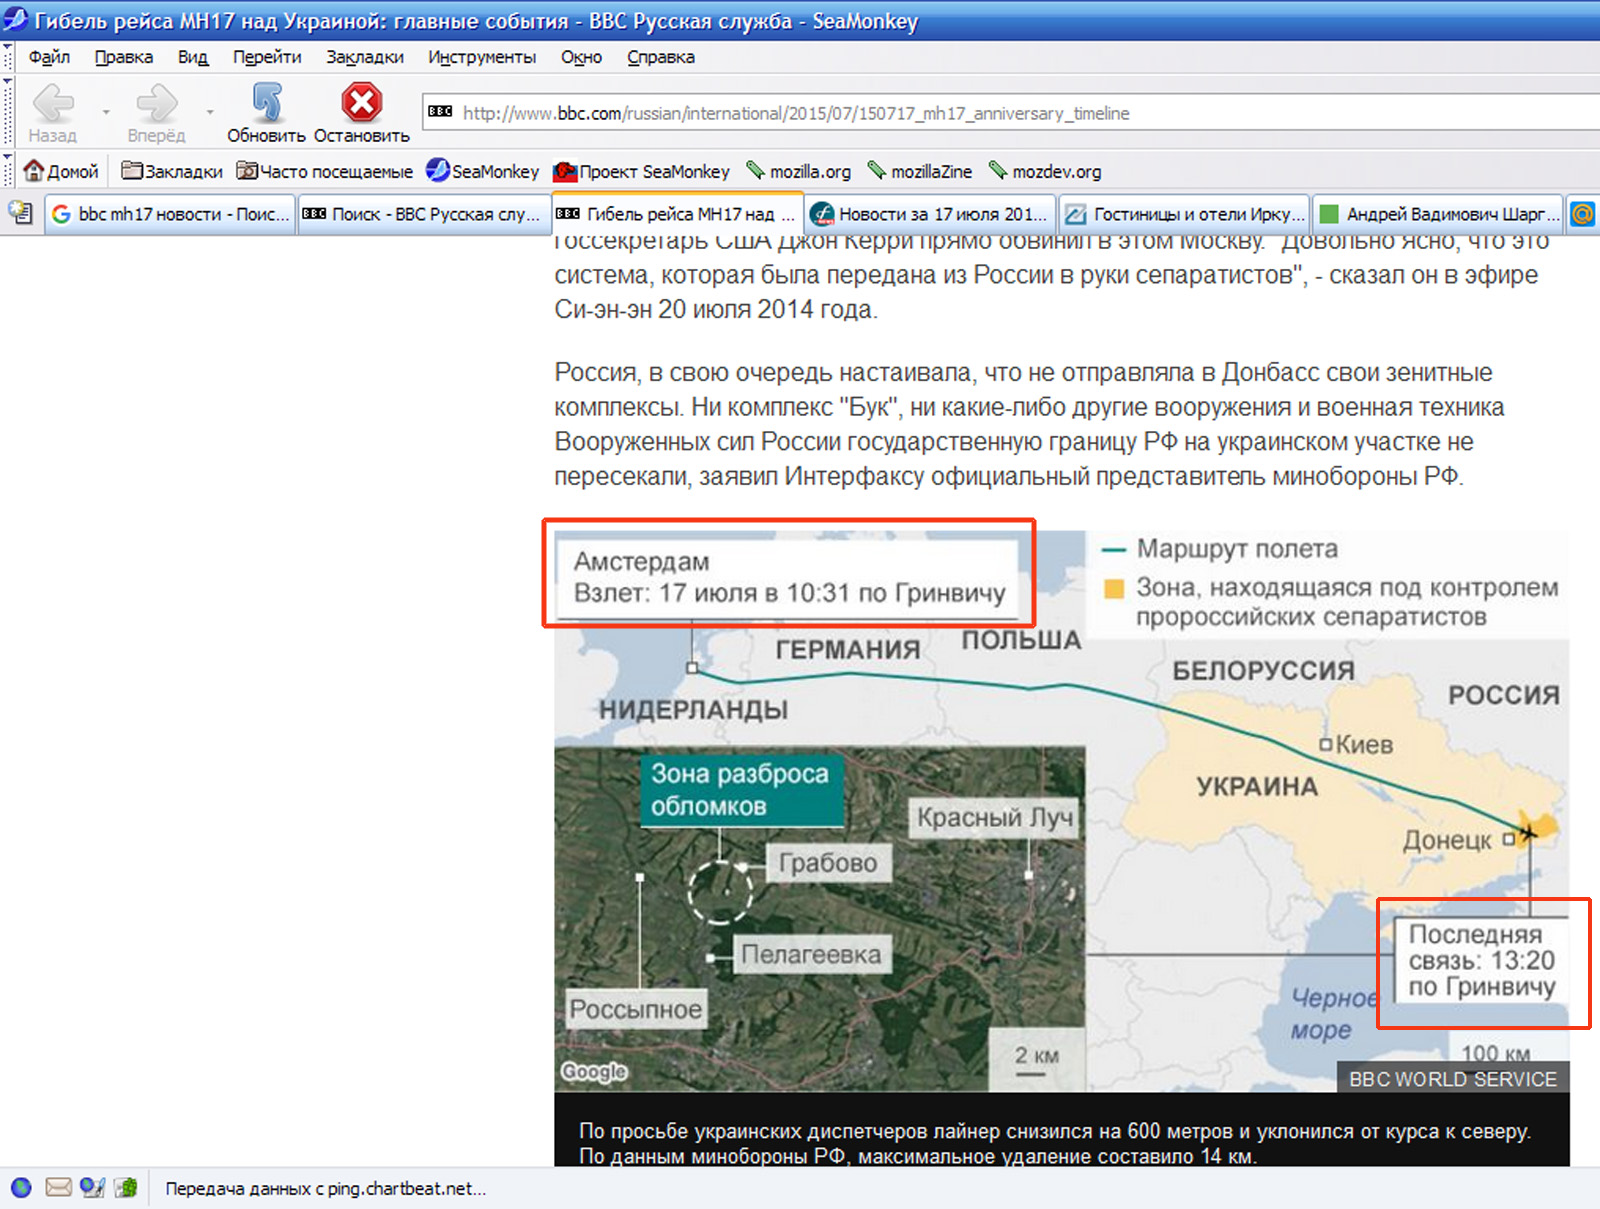Viewport: 1600px width, 1209px height.
Task: Click the new tab icon left of tabs
Action: point(20,213)
